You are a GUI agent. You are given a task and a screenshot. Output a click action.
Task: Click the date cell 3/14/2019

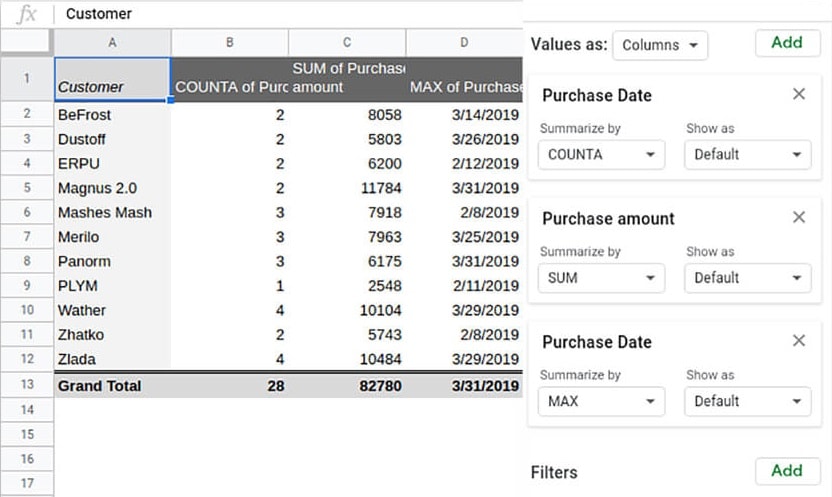pos(464,115)
